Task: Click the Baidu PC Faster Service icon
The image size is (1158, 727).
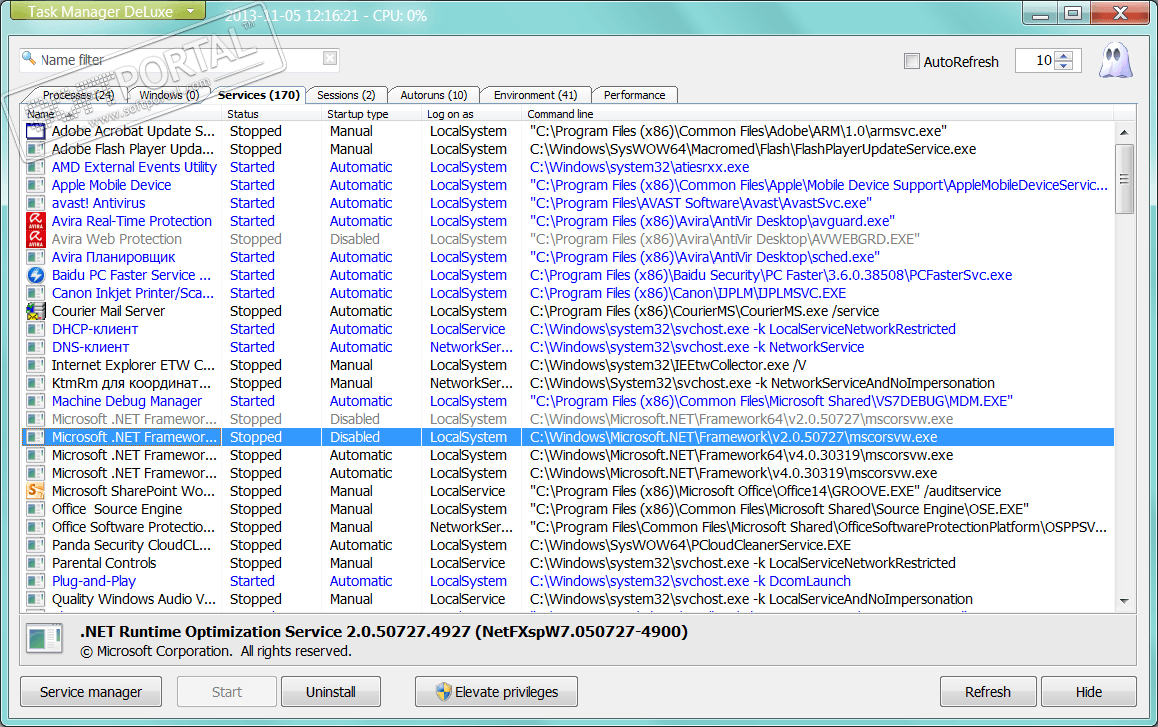Action: pyautogui.click(x=35, y=275)
